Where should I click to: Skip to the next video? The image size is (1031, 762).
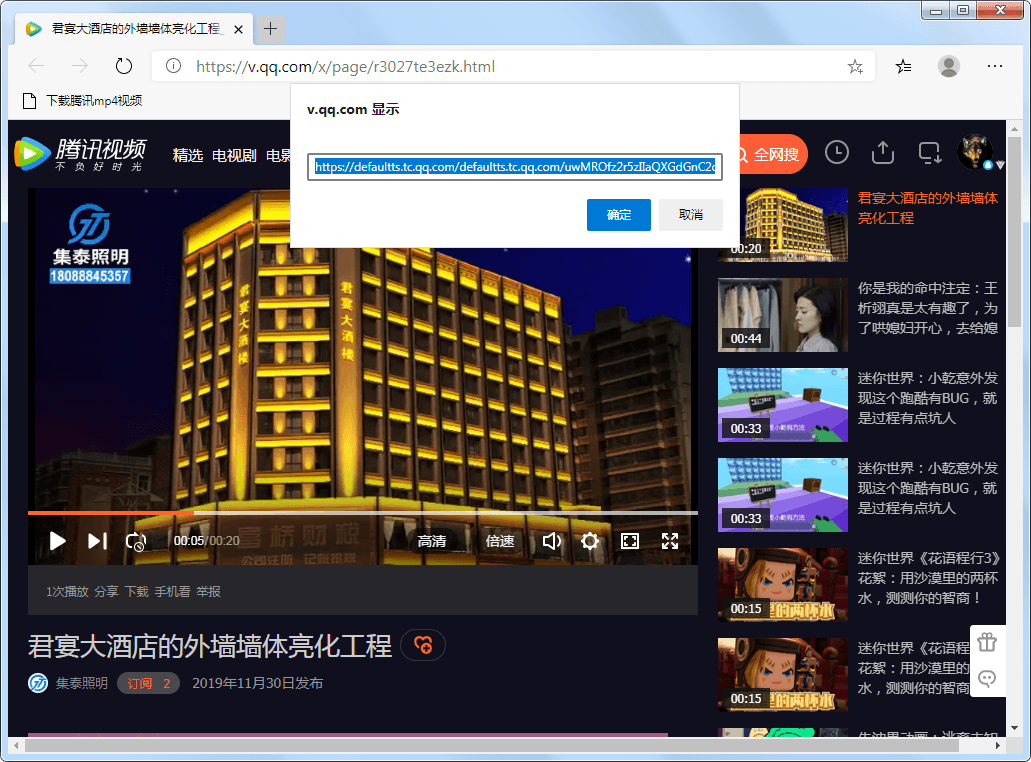tap(97, 541)
